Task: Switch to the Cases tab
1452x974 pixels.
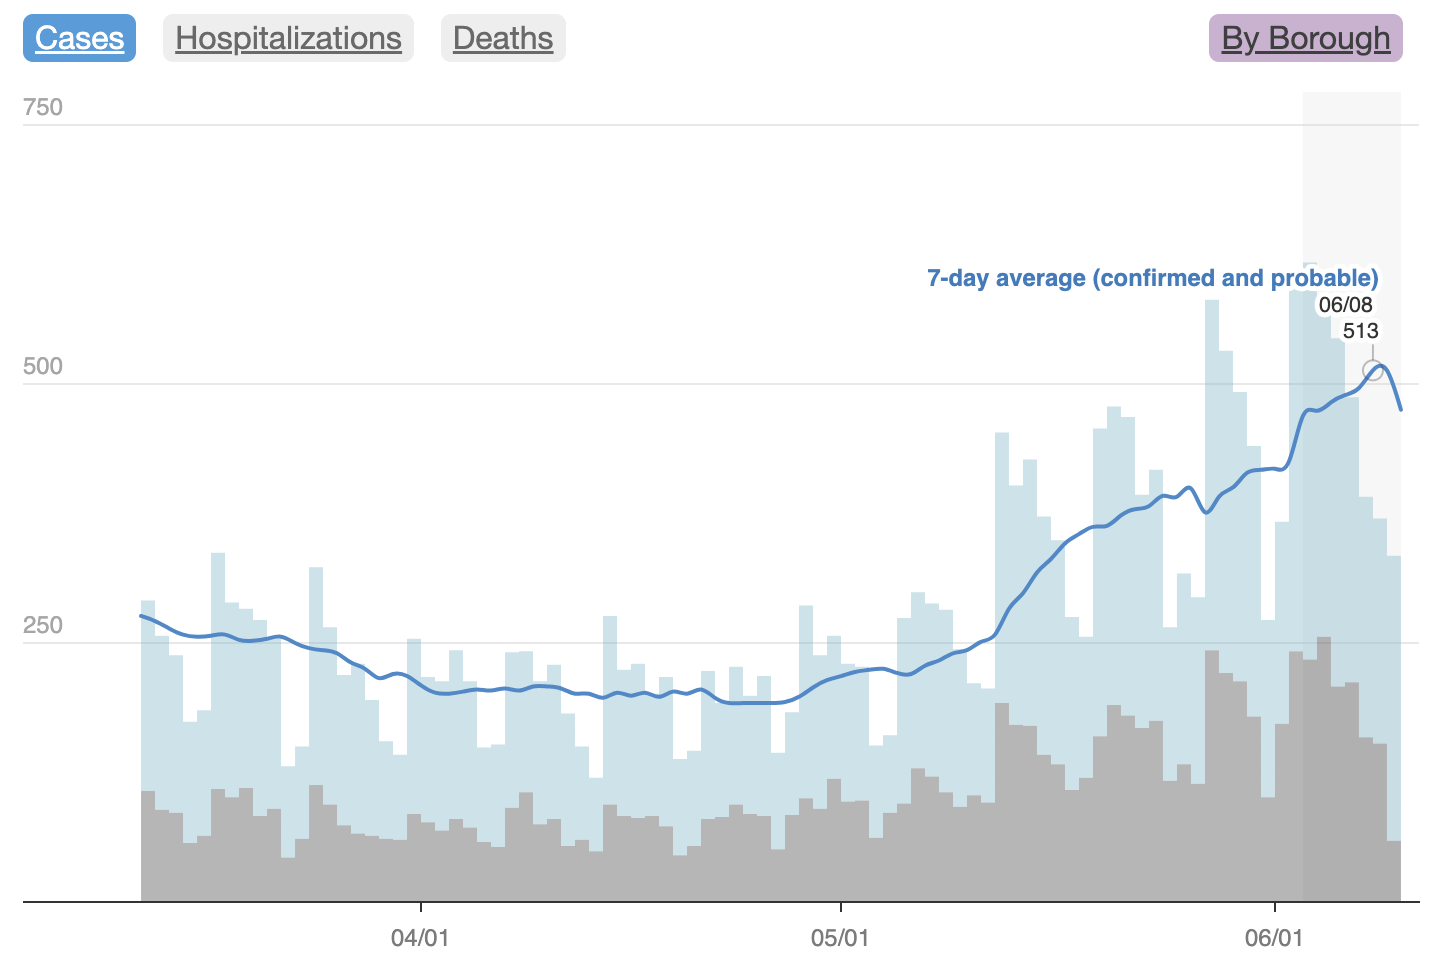Action: (79, 38)
